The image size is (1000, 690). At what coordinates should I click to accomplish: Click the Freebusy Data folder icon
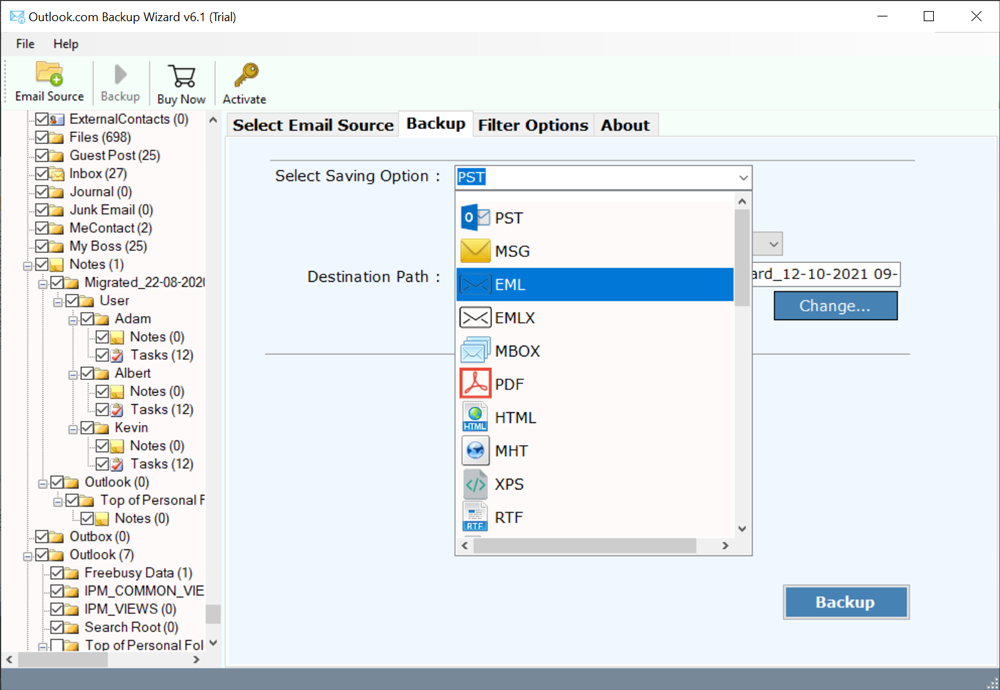[72, 573]
